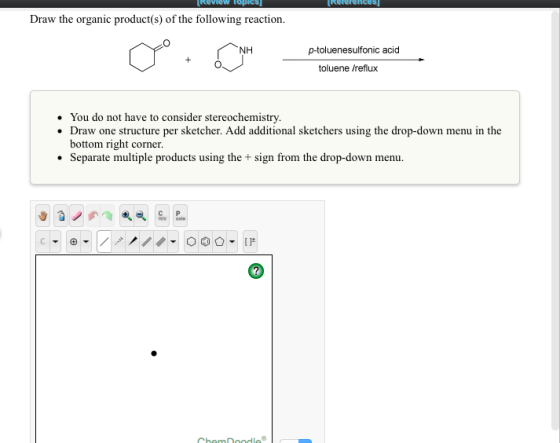Zoom out with the minus magnifier
The height and width of the screenshot is (443, 560).
(141, 216)
